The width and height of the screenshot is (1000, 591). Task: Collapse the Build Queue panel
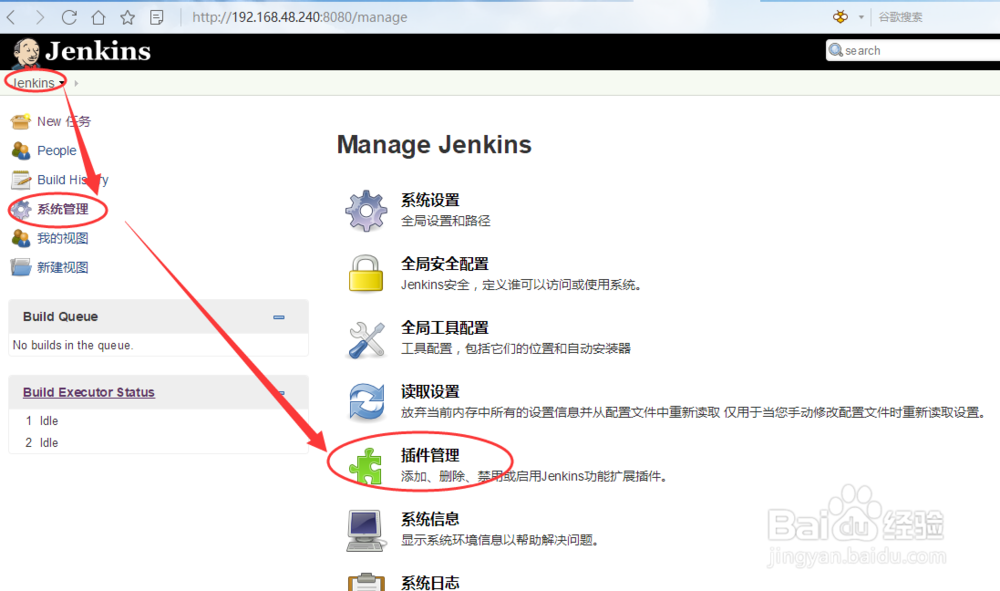[x=279, y=317]
